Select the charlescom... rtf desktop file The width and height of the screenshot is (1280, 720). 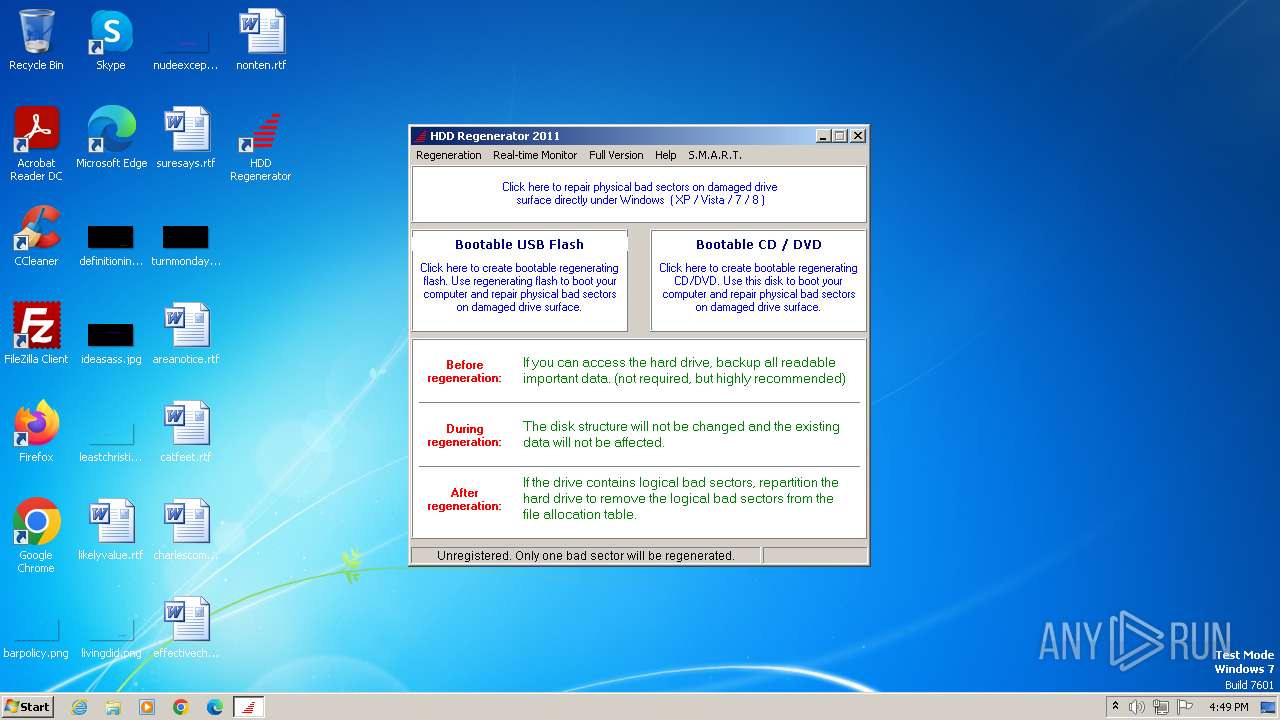pos(186,530)
